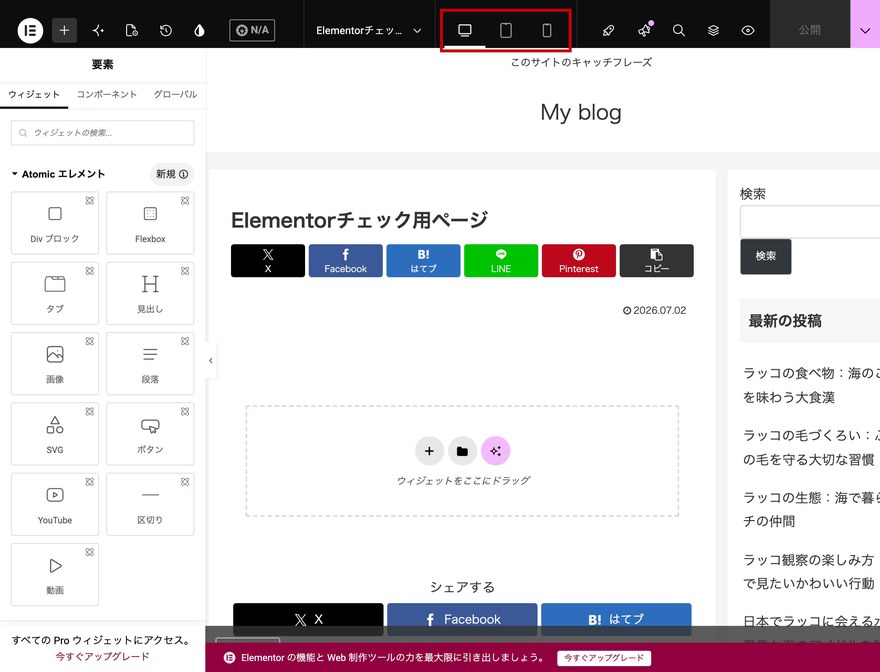880x672 pixels.
Task: Click the My blog site title
Action: click(581, 112)
